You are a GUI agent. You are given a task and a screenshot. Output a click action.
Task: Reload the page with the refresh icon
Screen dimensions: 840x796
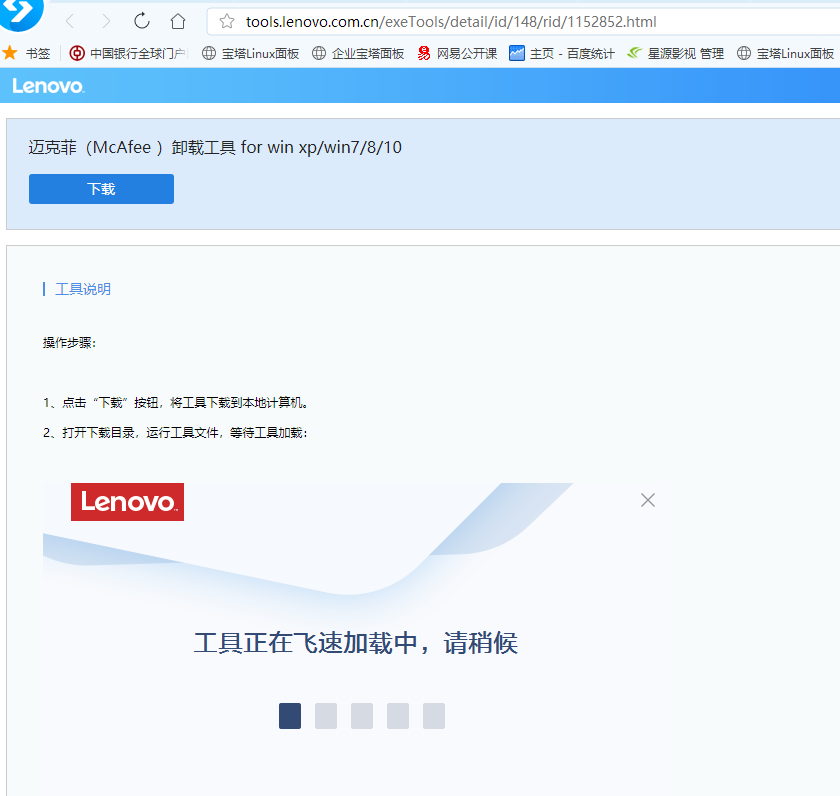(x=142, y=21)
